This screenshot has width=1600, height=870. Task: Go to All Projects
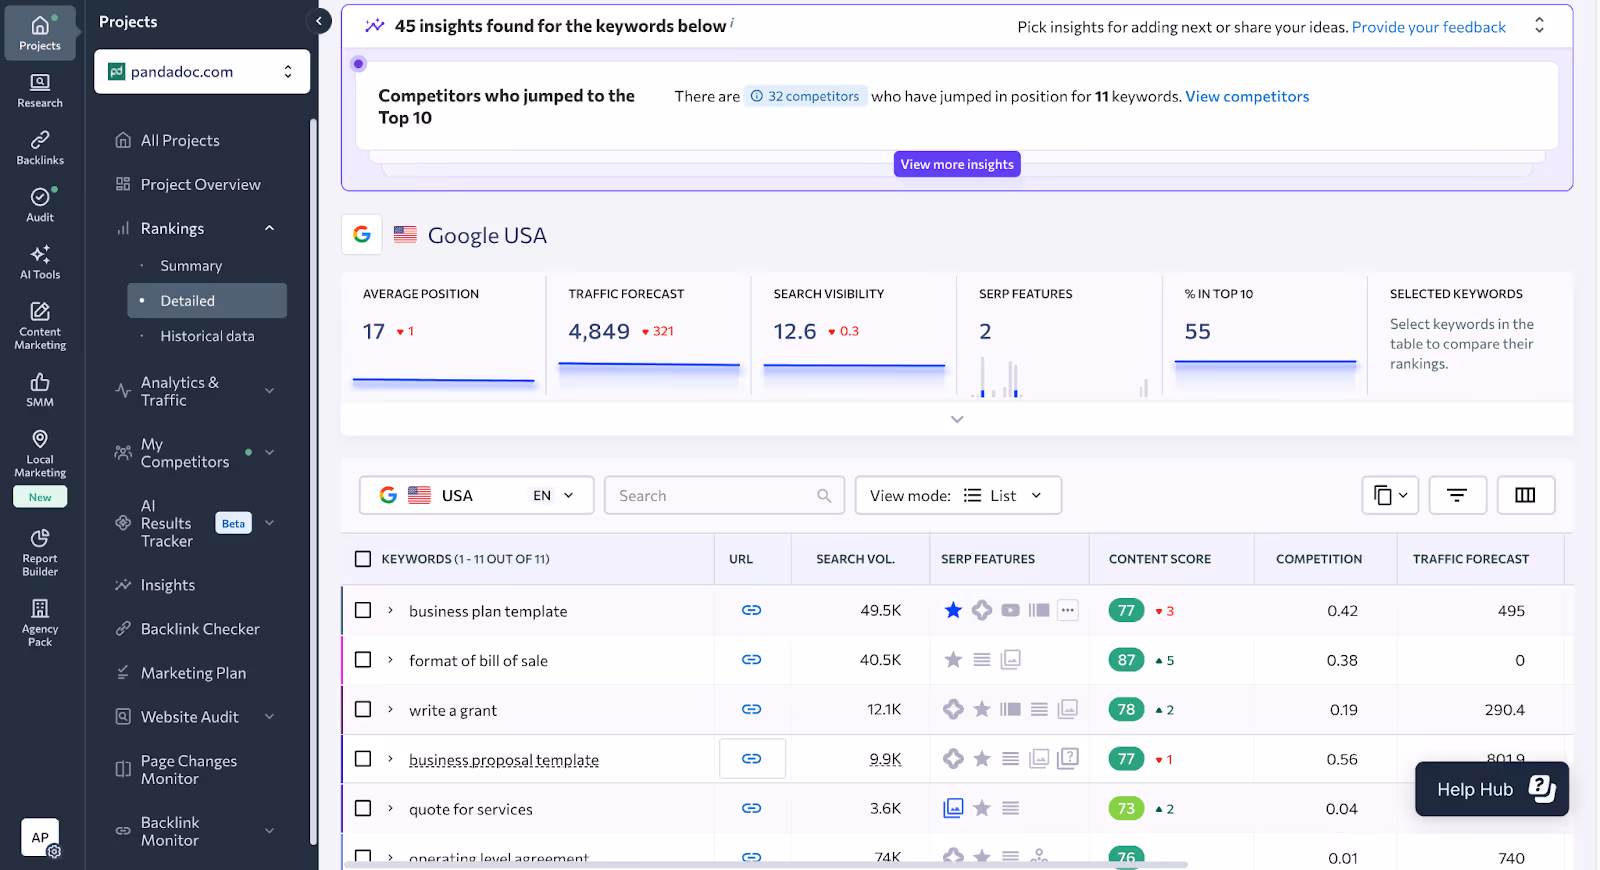(x=180, y=141)
